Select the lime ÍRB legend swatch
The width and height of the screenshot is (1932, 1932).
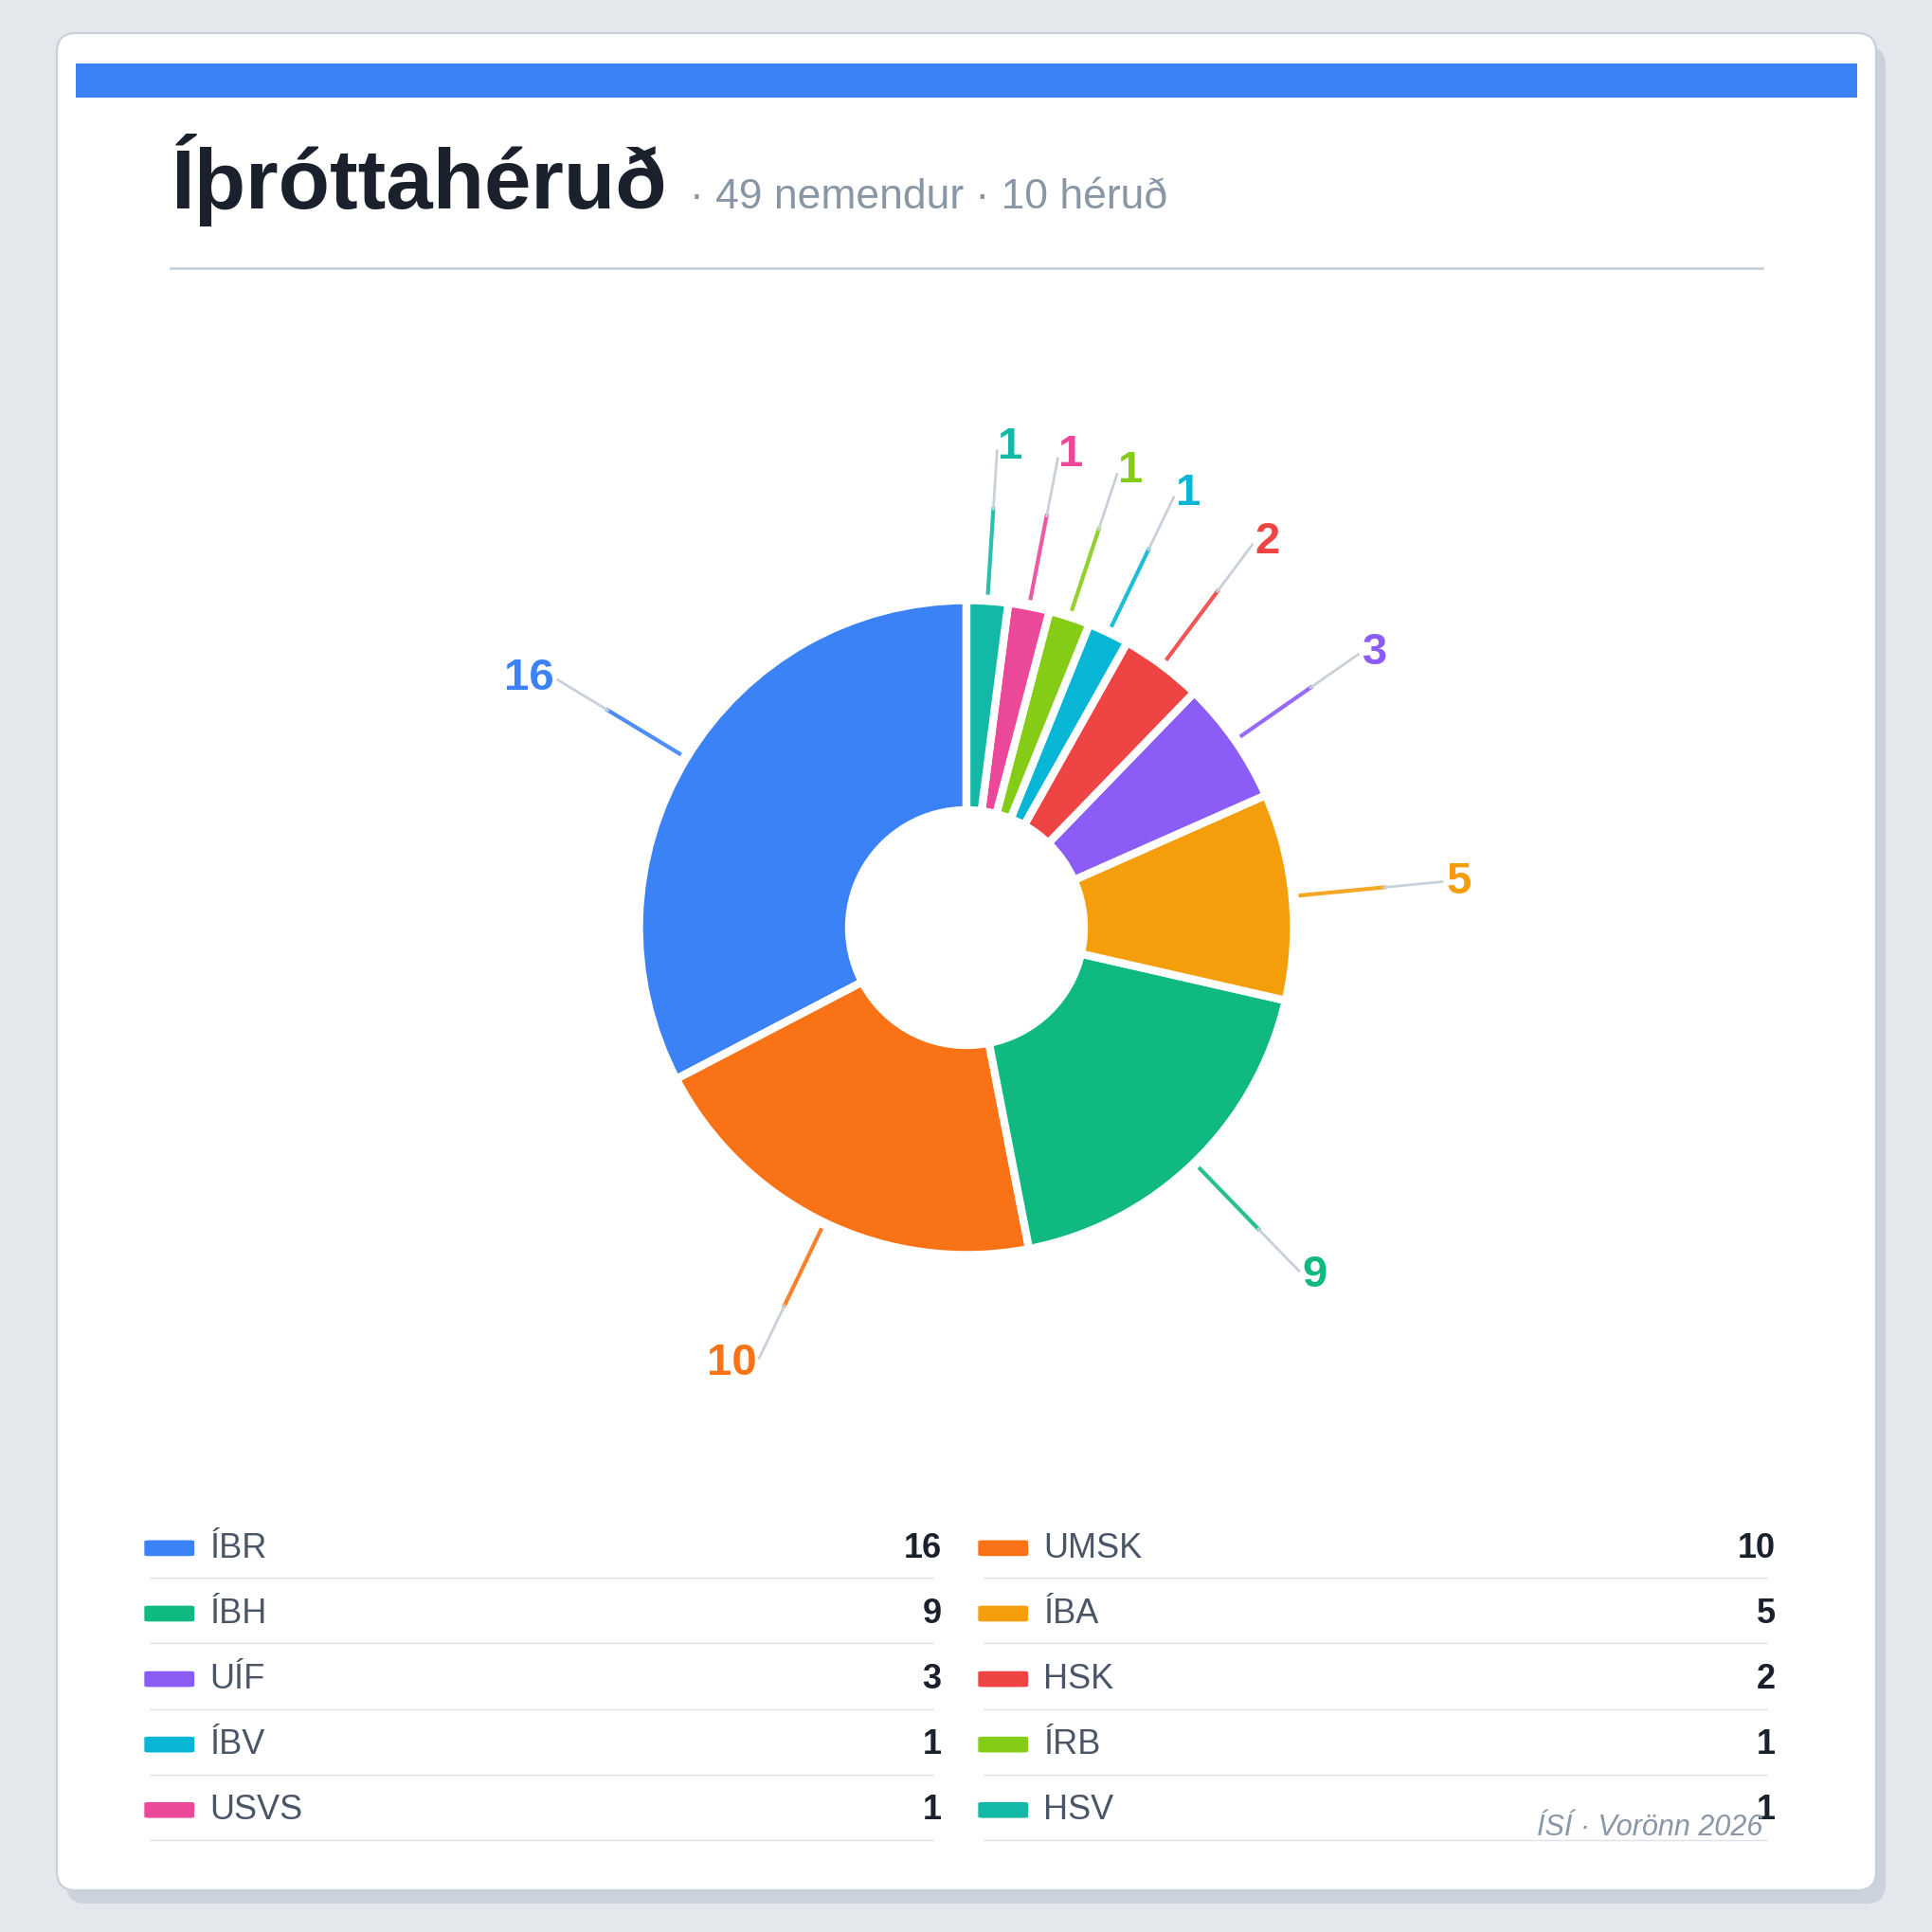tap(1003, 1744)
